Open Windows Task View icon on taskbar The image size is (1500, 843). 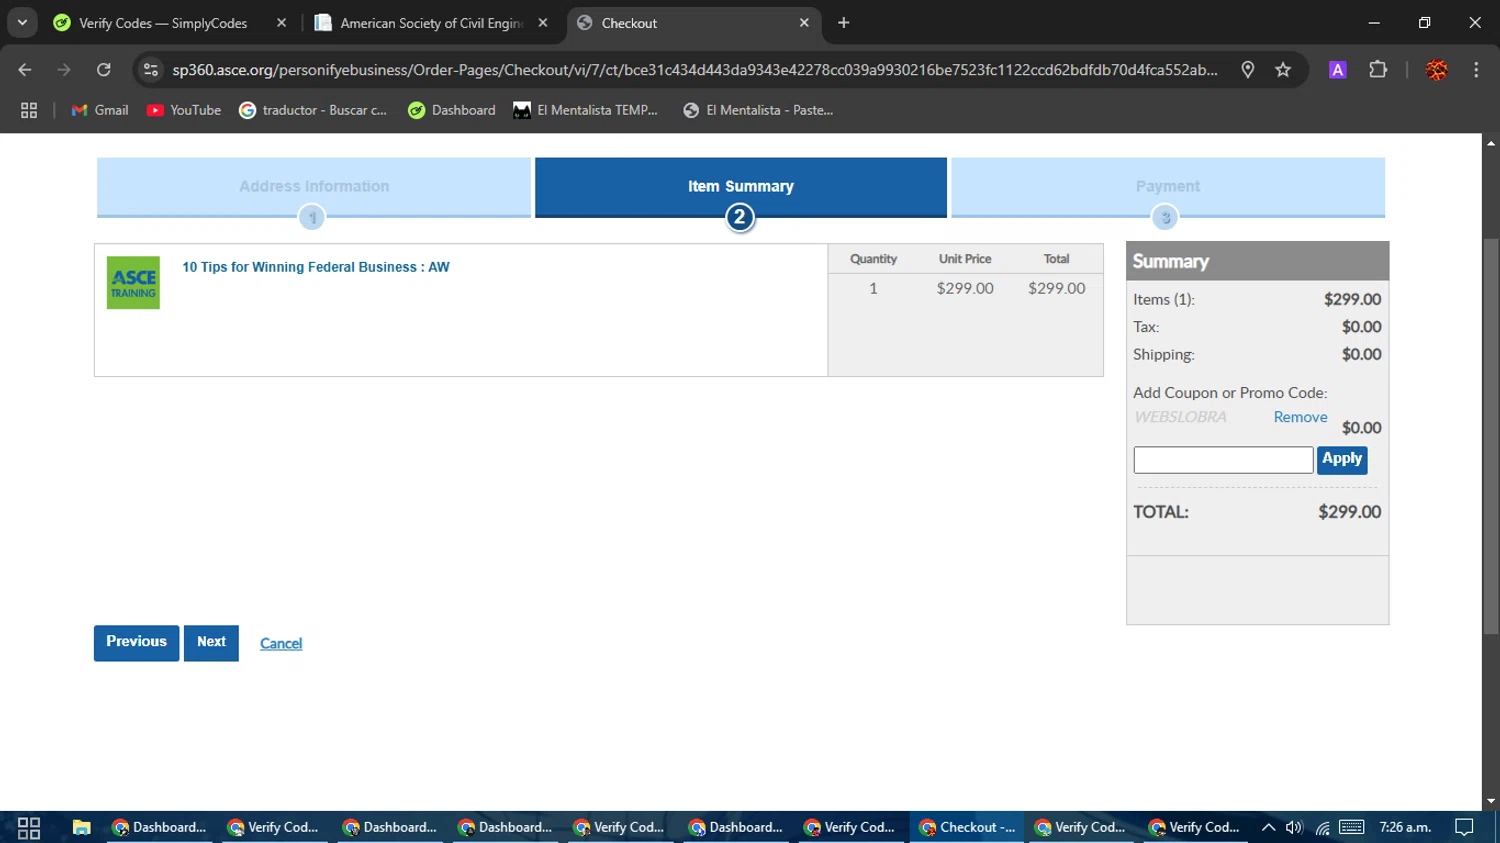(29, 828)
